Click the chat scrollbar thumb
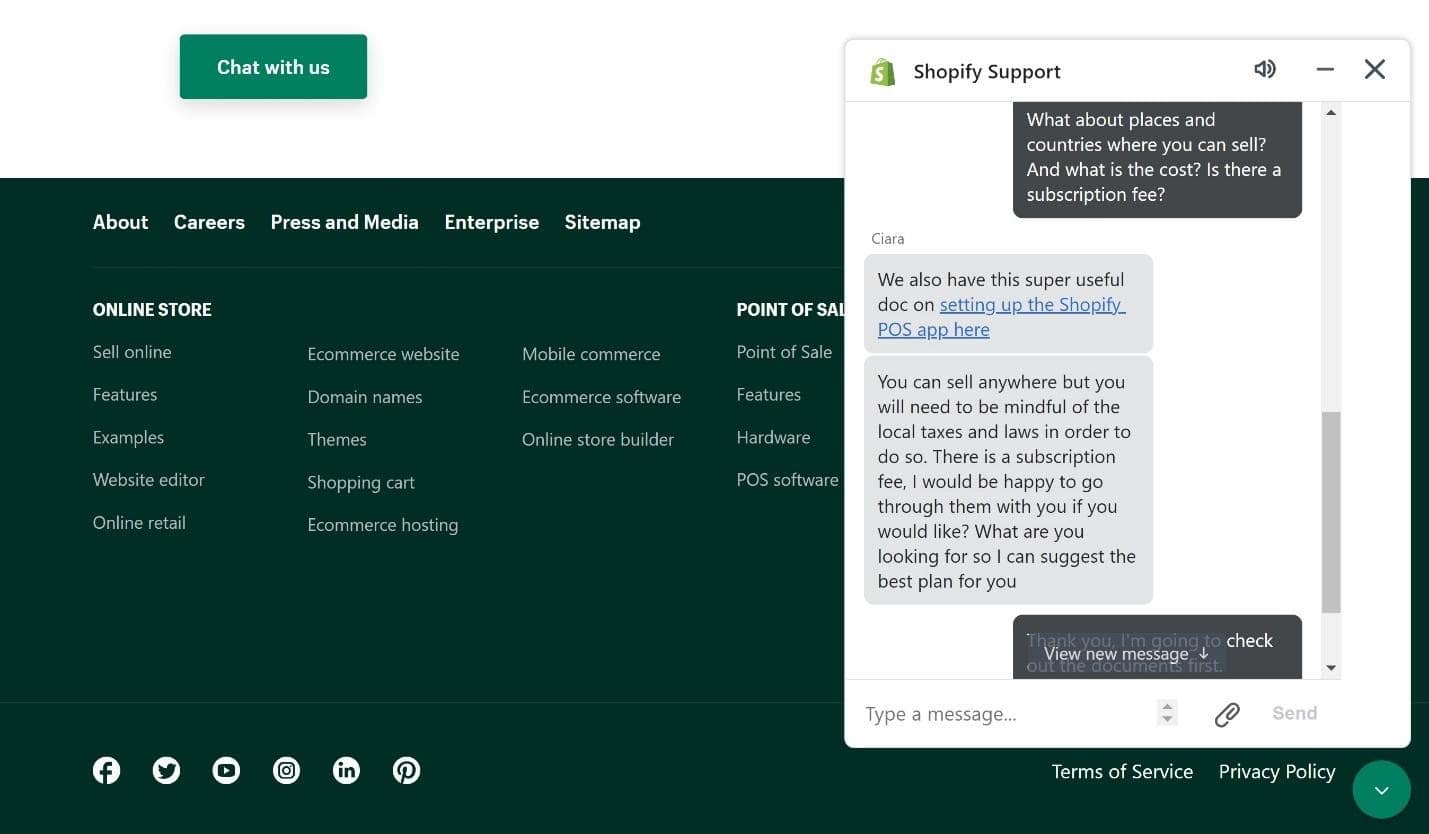 1331,511
